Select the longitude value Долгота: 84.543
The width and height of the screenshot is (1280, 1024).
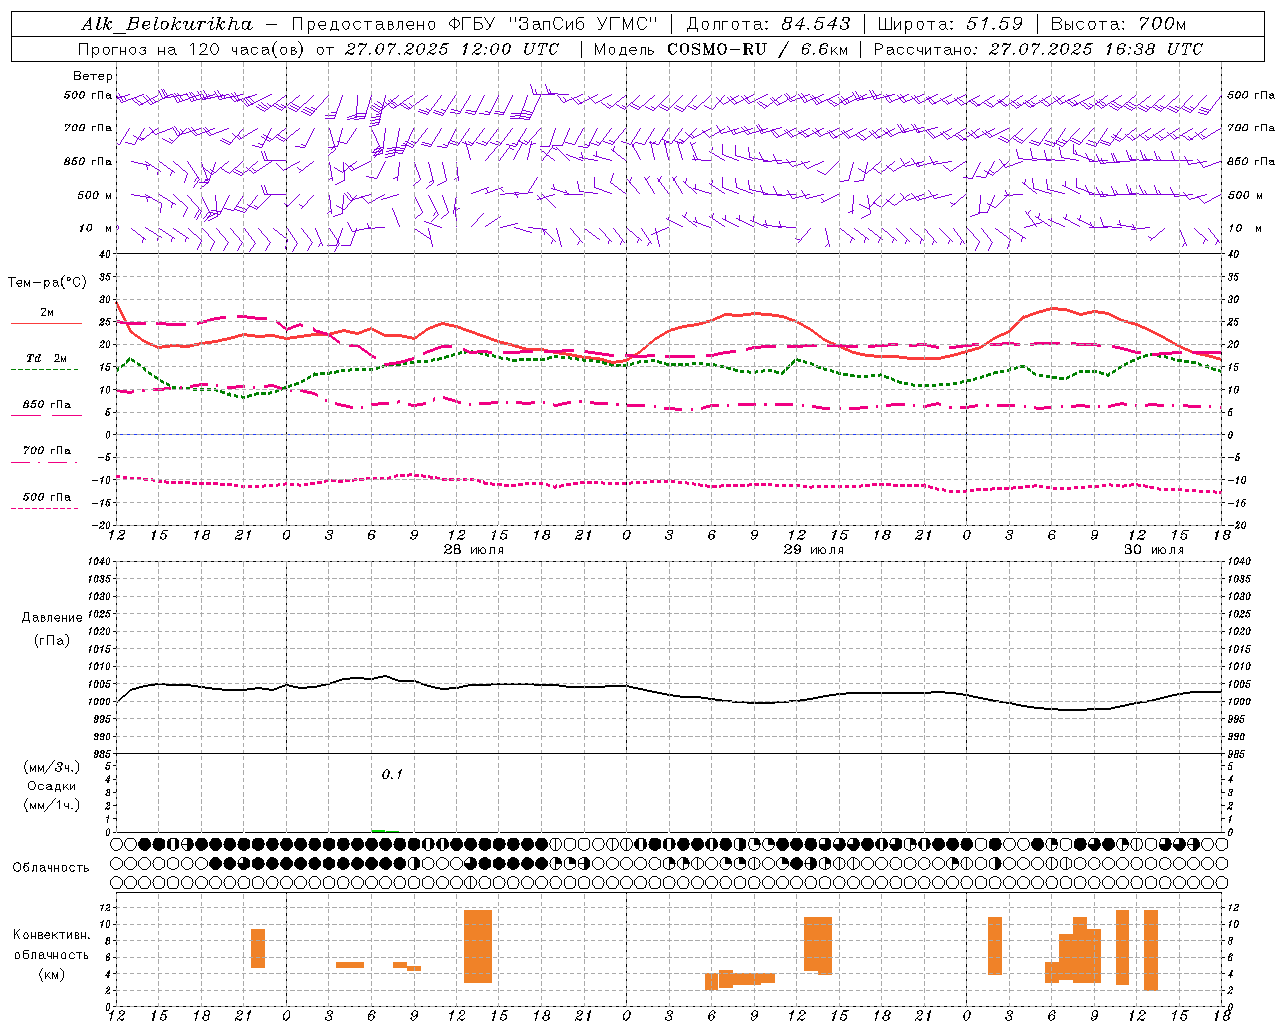tap(768, 24)
